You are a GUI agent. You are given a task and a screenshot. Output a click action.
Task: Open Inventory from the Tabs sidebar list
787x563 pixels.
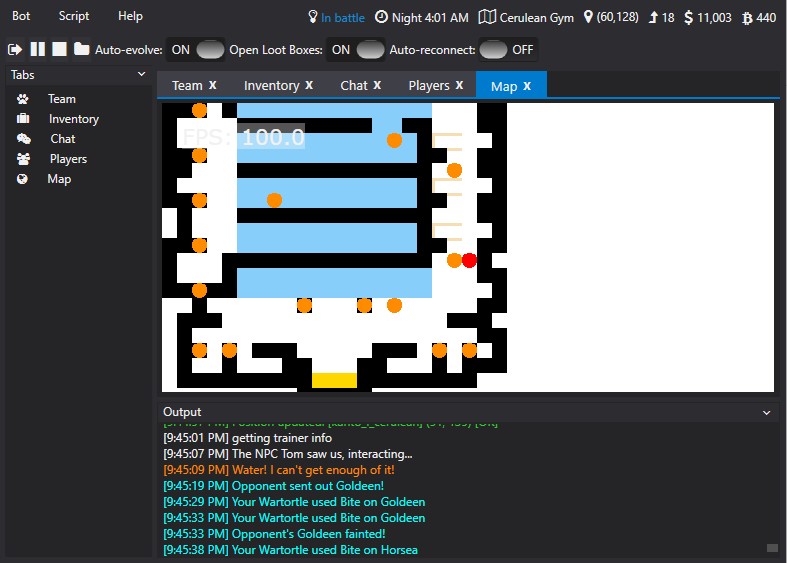click(74, 119)
